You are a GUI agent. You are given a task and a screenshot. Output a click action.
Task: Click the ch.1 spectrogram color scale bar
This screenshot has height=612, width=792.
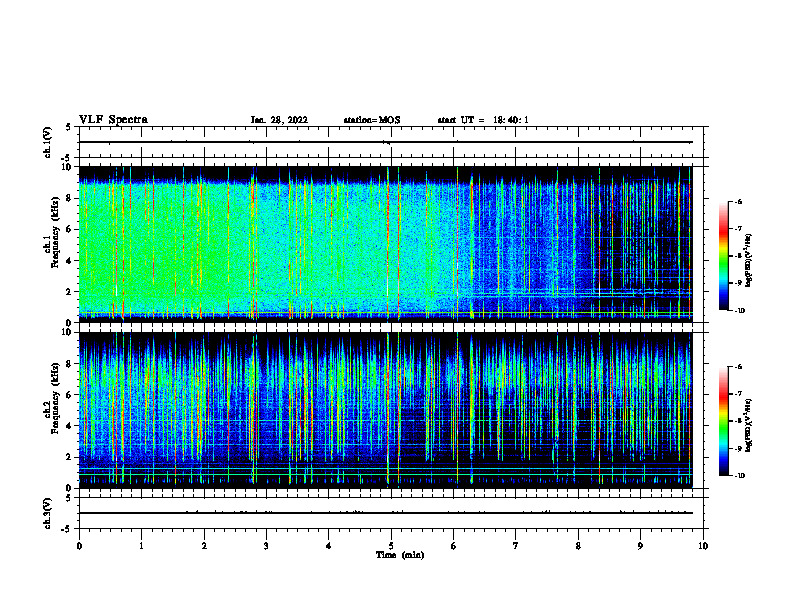tap(724, 256)
